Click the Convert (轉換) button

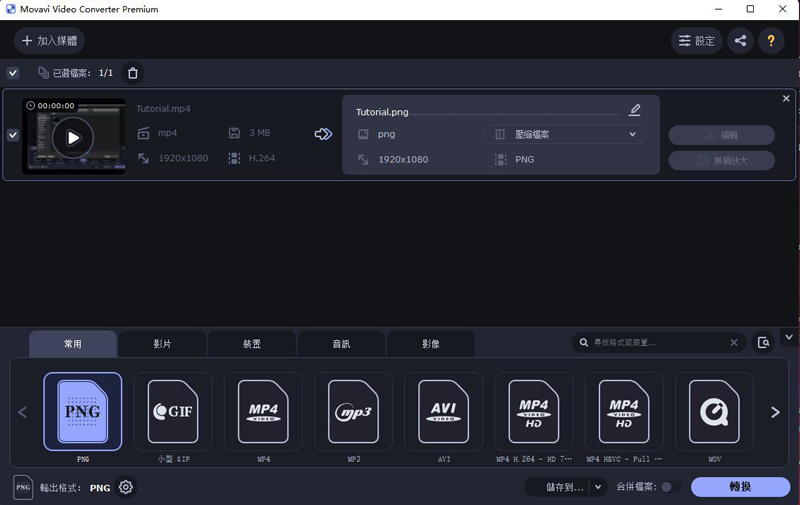(740, 487)
